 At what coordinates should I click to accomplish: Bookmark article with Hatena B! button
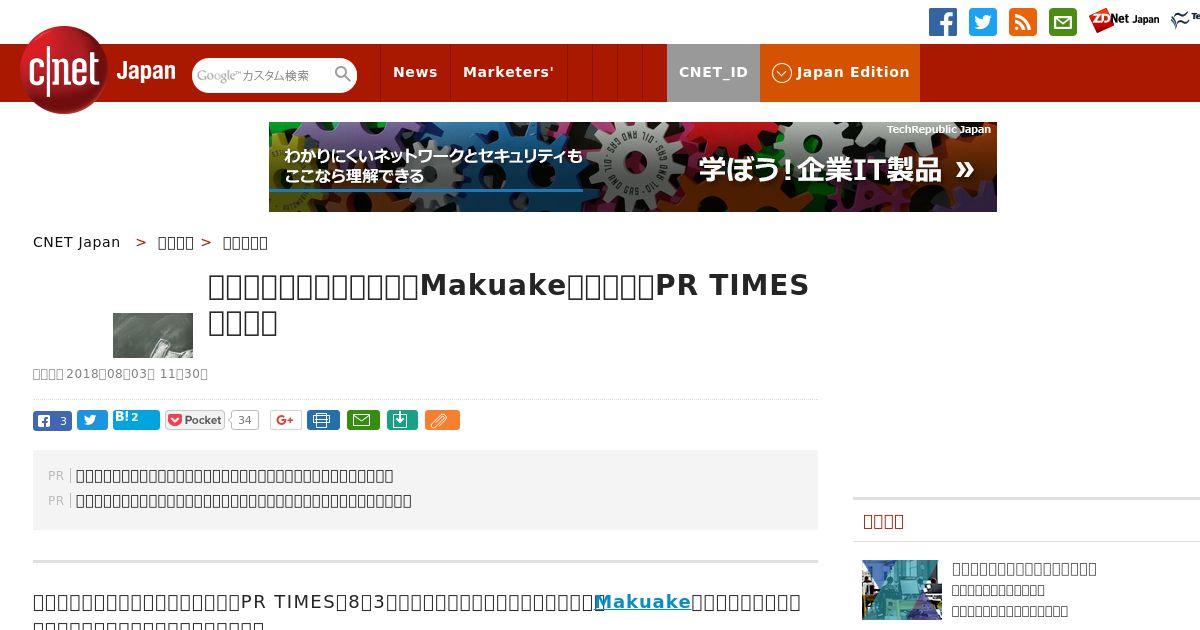pos(136,419)
